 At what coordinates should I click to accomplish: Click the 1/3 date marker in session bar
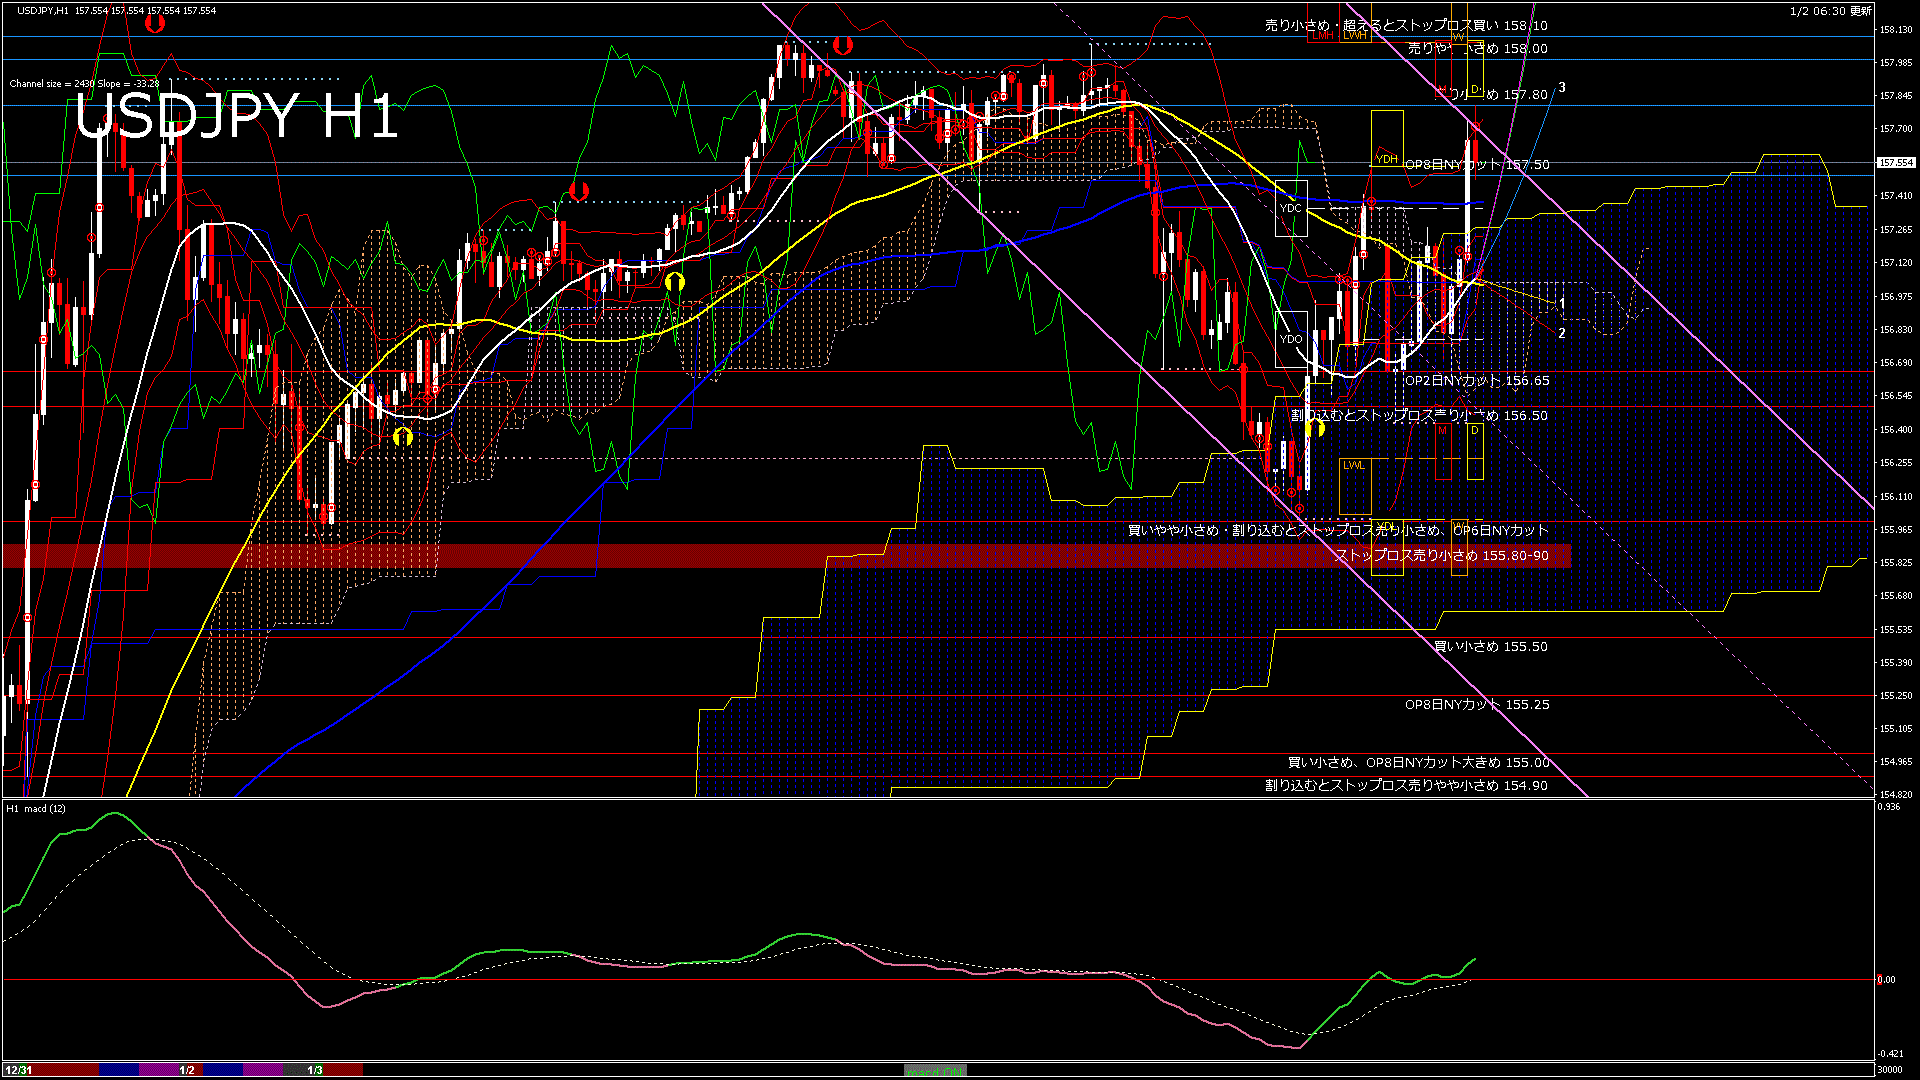click(315, 1070)
